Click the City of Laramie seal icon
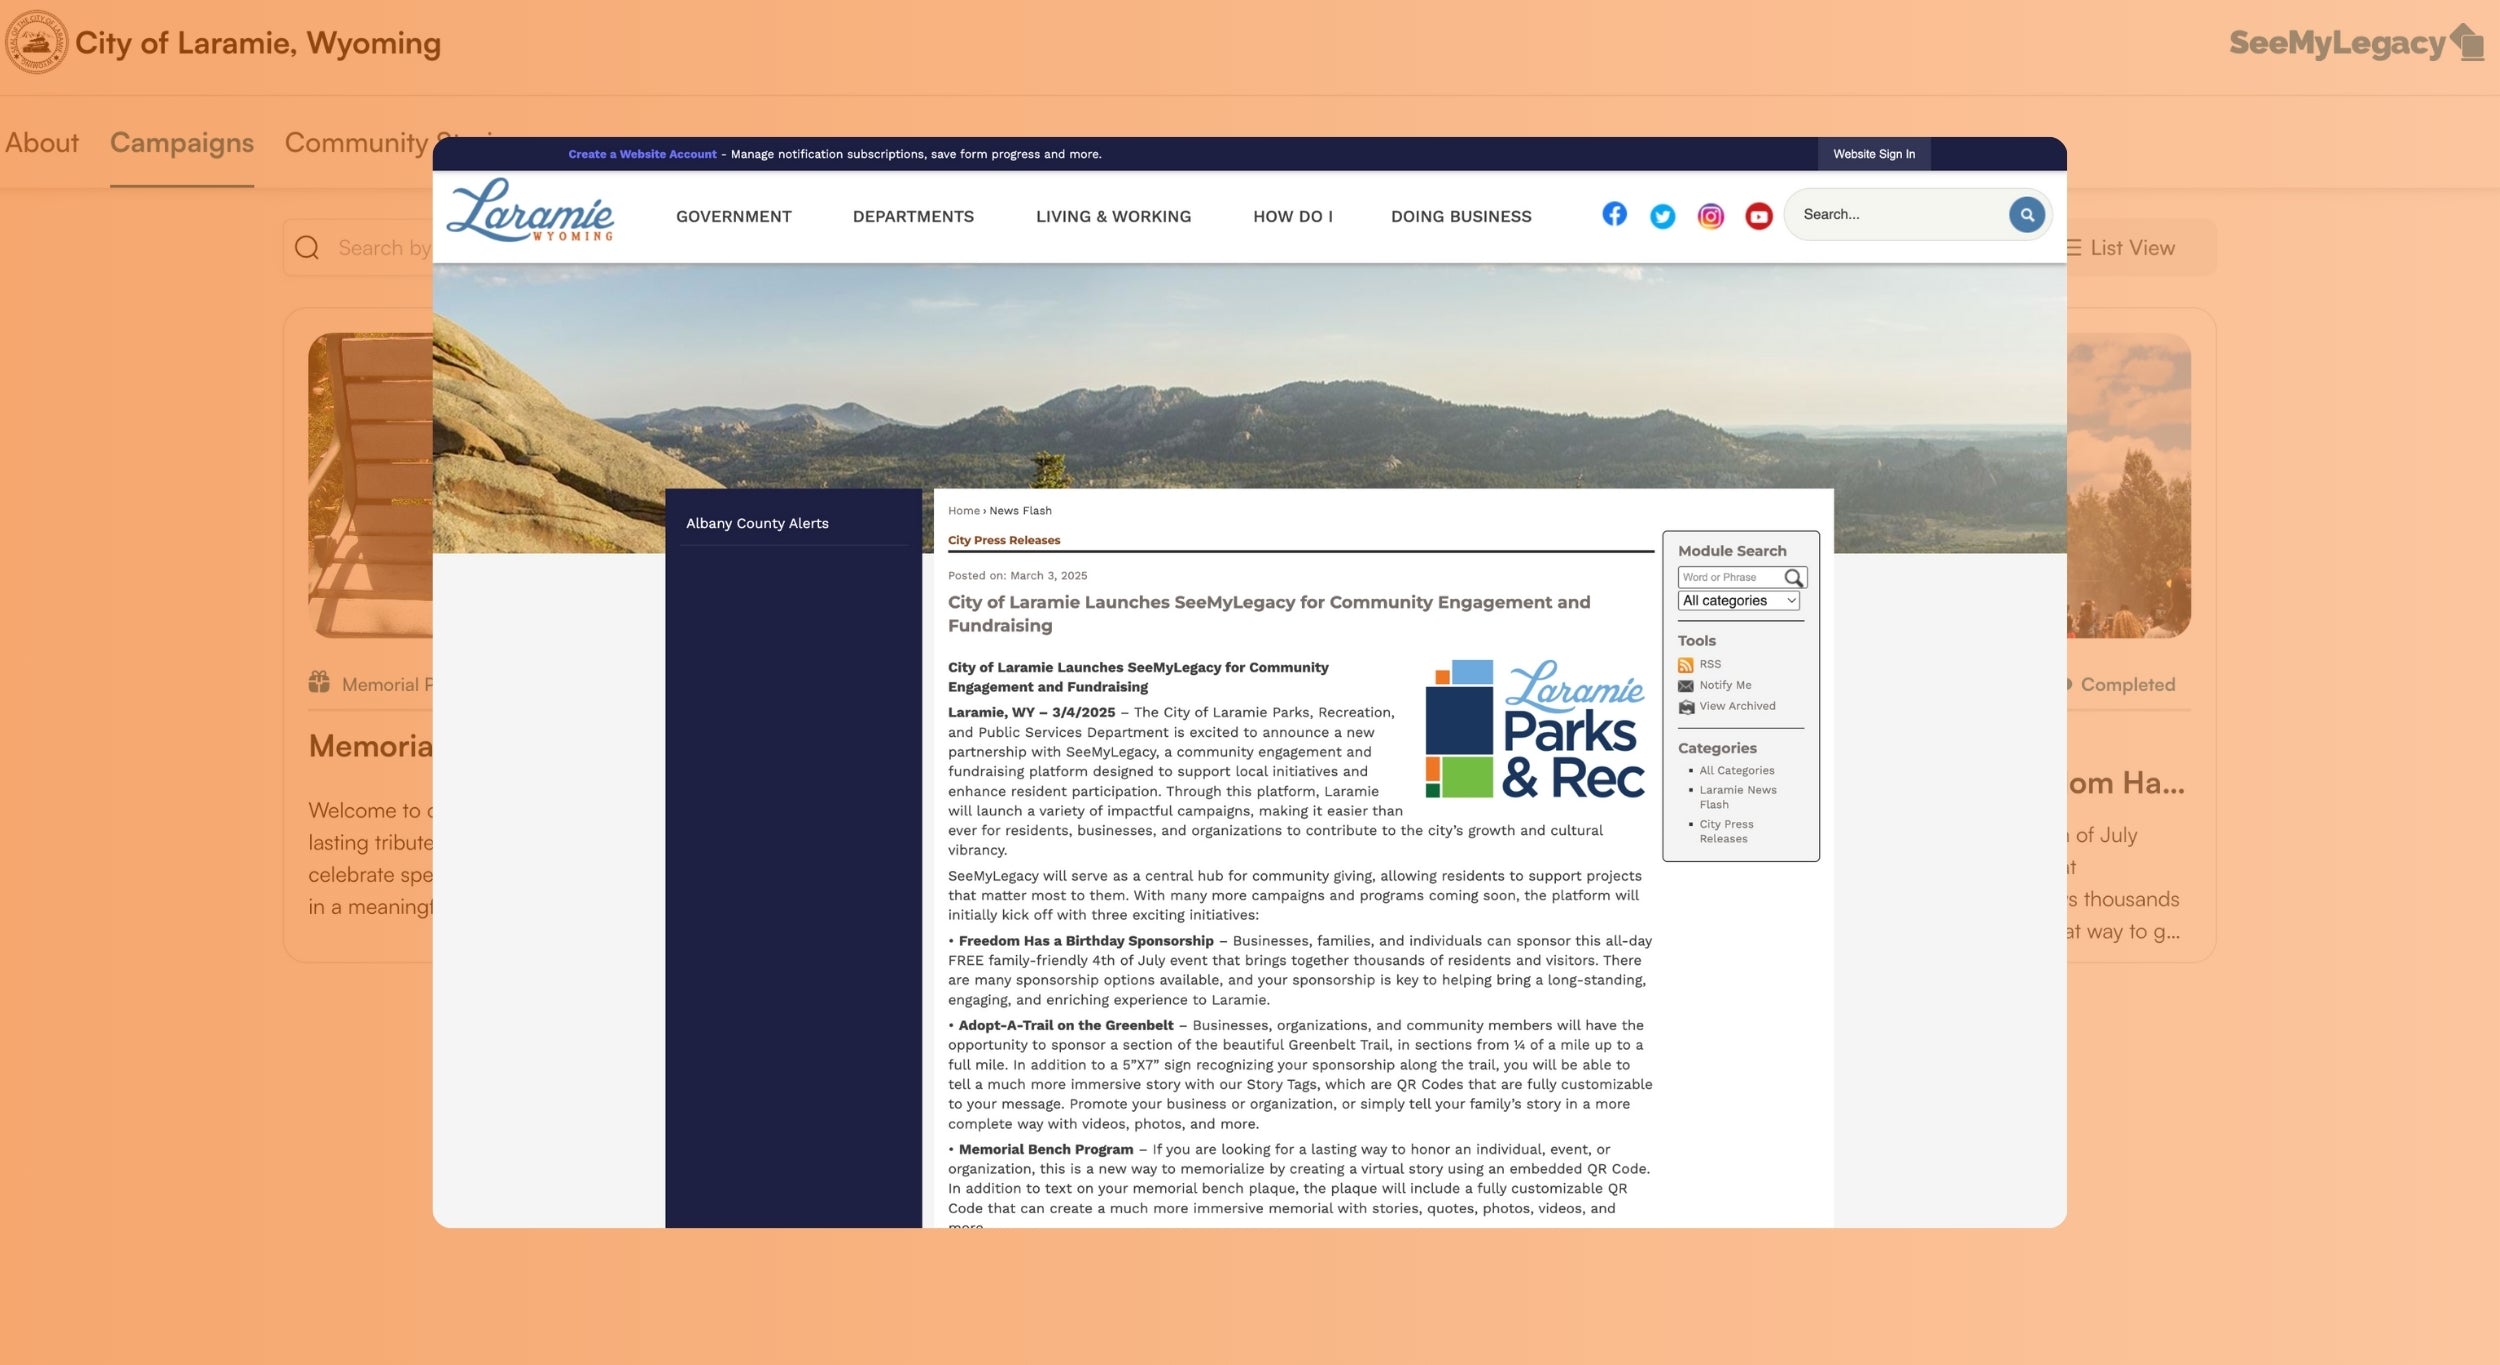 click(36, 42)
